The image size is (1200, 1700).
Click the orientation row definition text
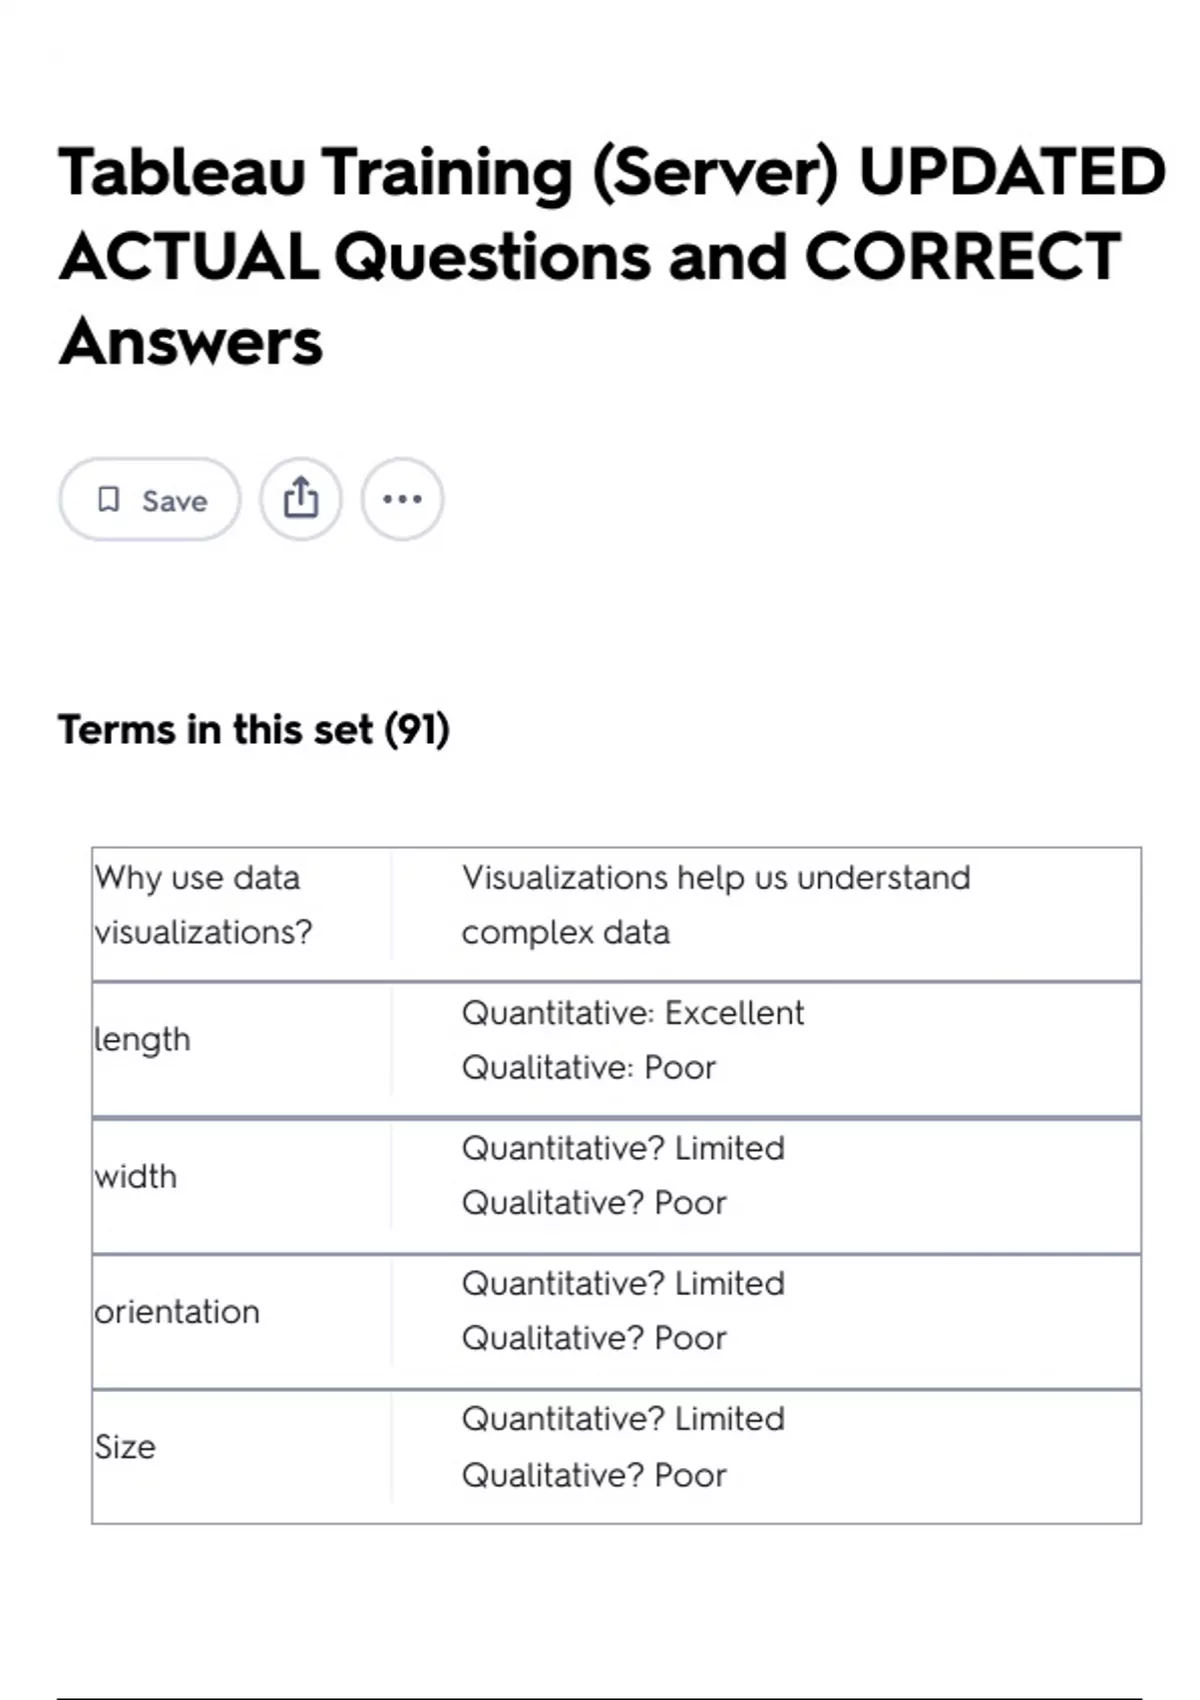623,1310
